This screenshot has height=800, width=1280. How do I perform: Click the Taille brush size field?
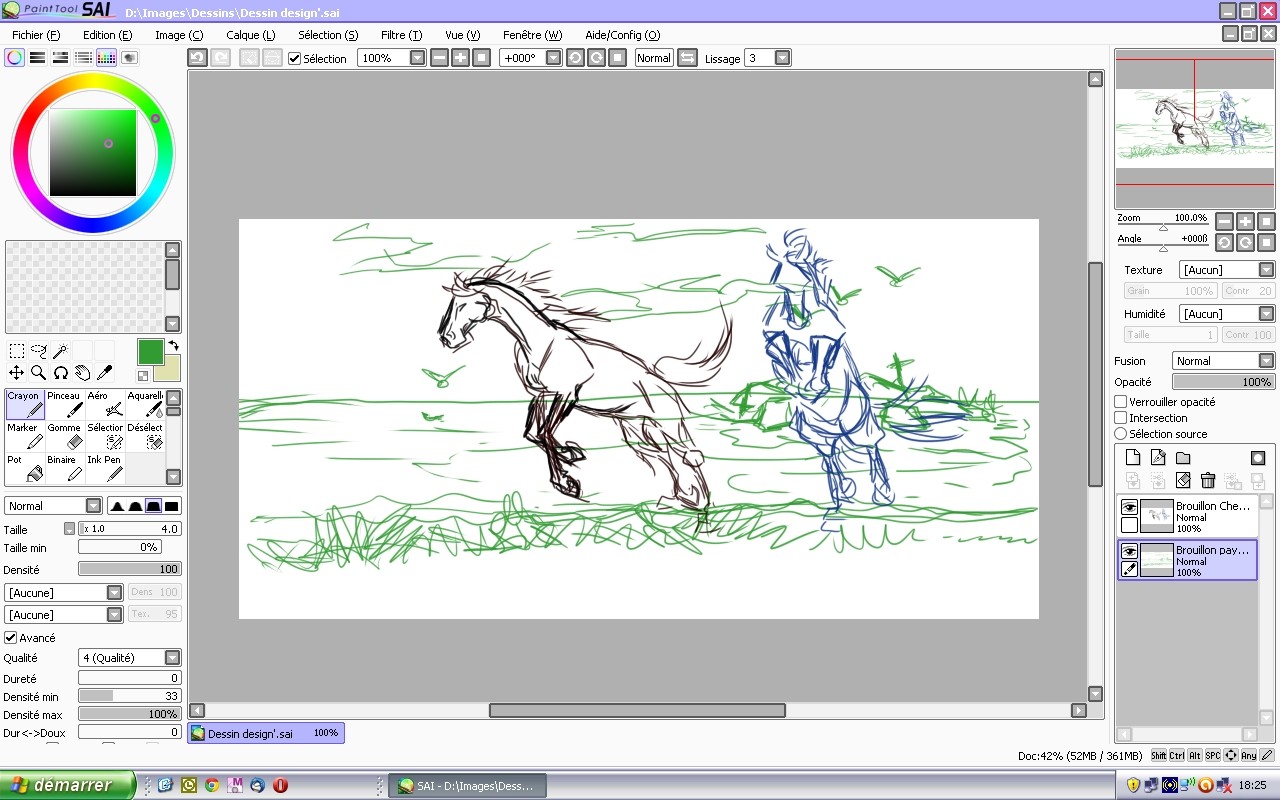[129, 529]
